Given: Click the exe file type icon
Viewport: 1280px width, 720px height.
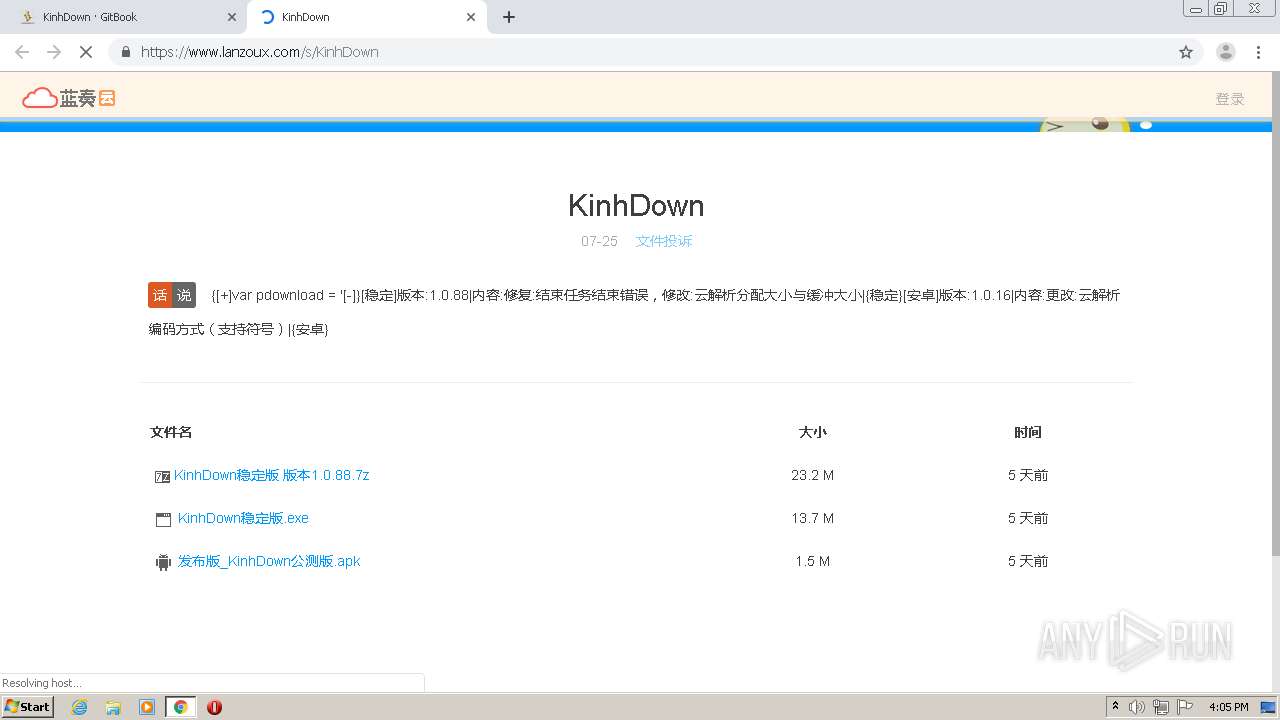Looking at the screenshot, I should 163,520.
